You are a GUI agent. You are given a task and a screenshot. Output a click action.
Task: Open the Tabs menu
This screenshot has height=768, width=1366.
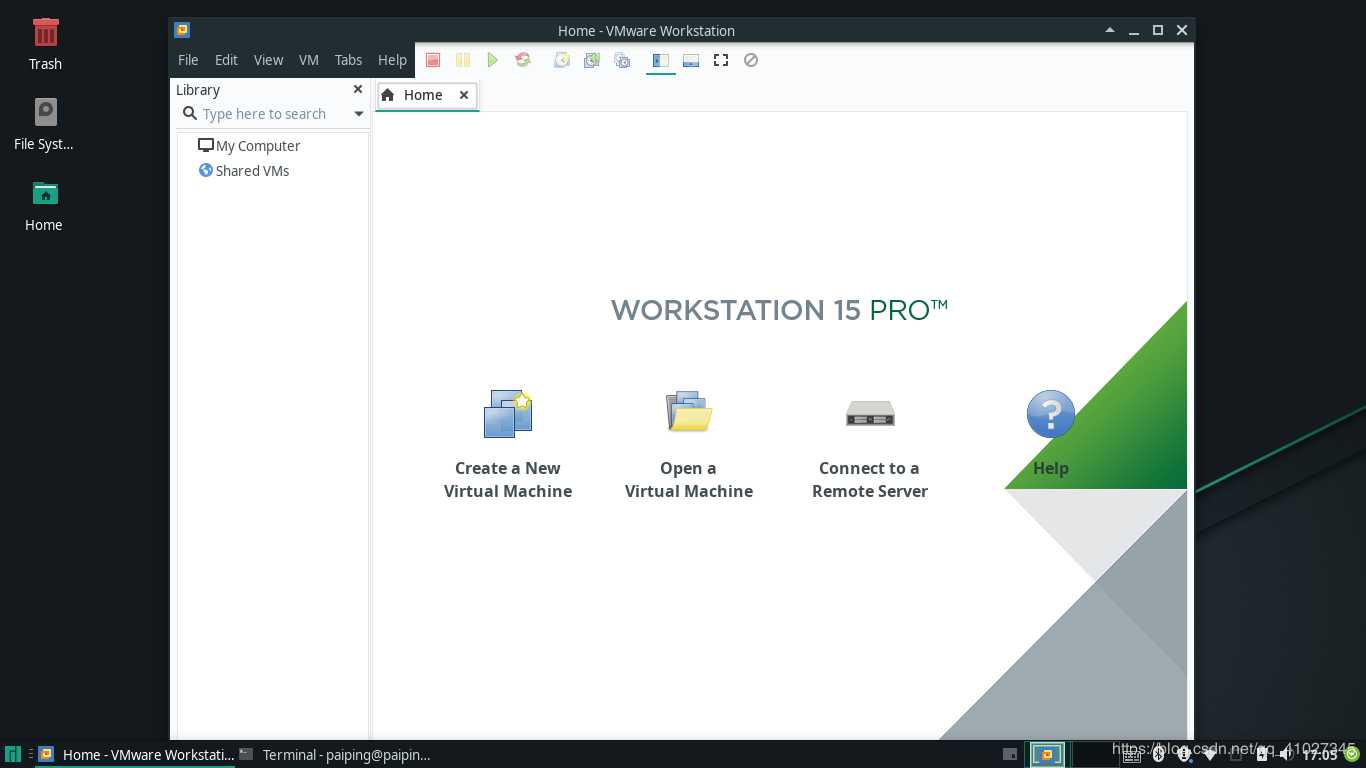click(348, 60)
